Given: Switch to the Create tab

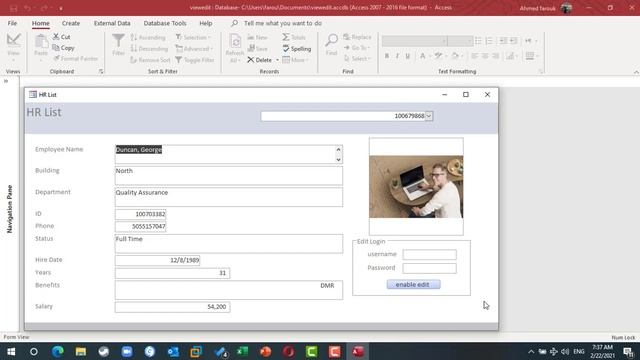Looking at the screenshot, I should (71, 23).
